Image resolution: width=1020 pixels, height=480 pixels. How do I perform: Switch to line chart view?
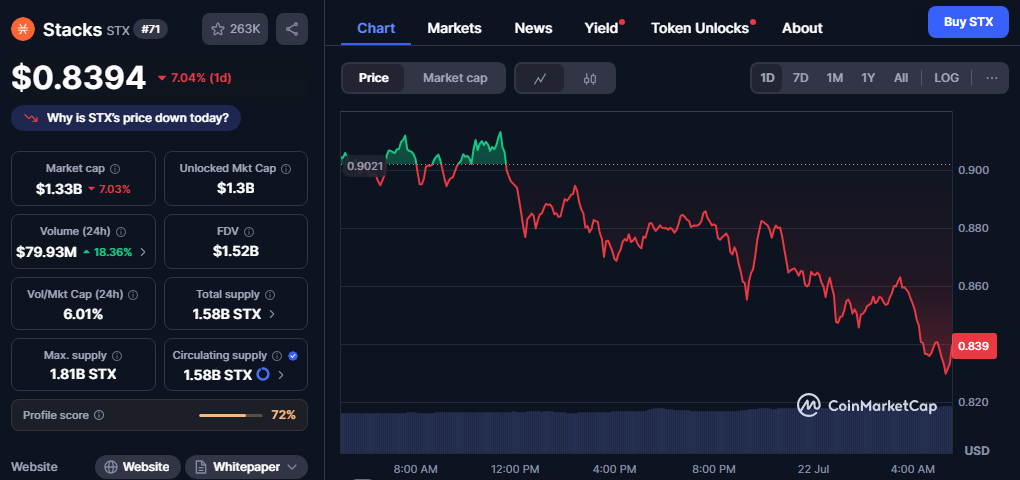[x=539, y=79]
